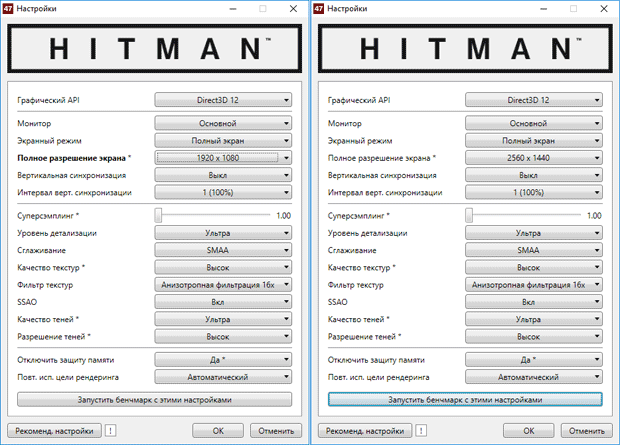Viewport: 620px width, 445px height.
Task: Open Разрешение теней dropdown in right window
Action: click(534, 337)
